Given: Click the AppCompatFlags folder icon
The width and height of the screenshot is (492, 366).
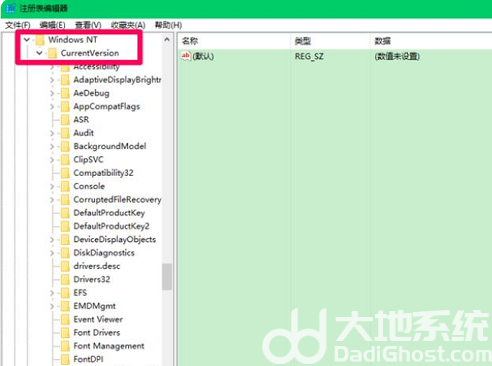Looking at the screenshot, I should pyautogui.click(x=65, y=107).
